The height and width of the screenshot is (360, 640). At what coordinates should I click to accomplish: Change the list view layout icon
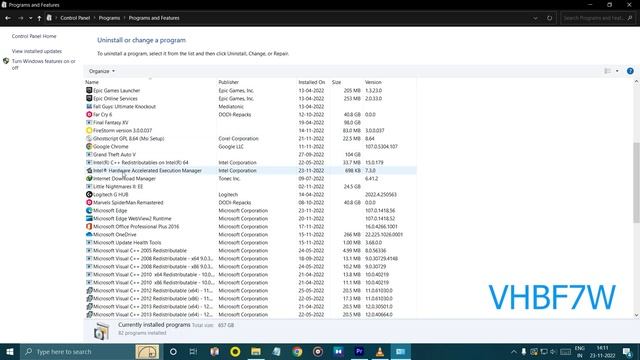[x=607, y=71]
